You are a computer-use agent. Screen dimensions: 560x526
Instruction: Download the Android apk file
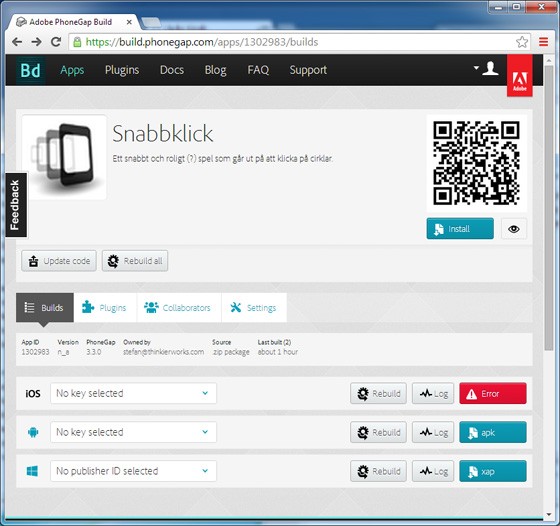click(493, 432)
